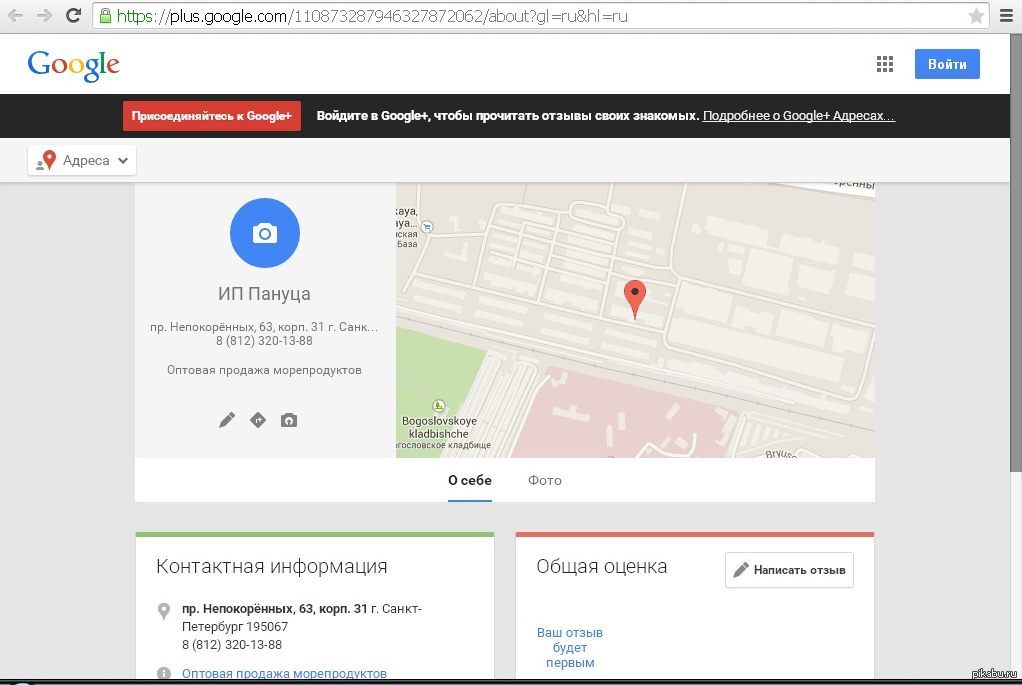Image resolution: width=1022 pixels, height=685 pixels.
Task: Click the green HTTPS padlock icon
Action: coord(105,16)
